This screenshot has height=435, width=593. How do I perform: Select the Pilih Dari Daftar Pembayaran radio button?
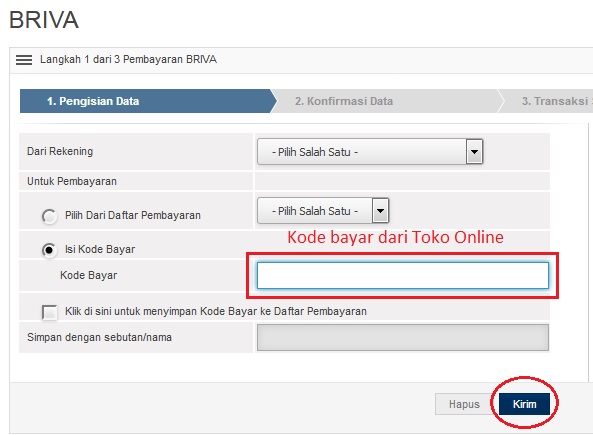(x=49, y=216)
